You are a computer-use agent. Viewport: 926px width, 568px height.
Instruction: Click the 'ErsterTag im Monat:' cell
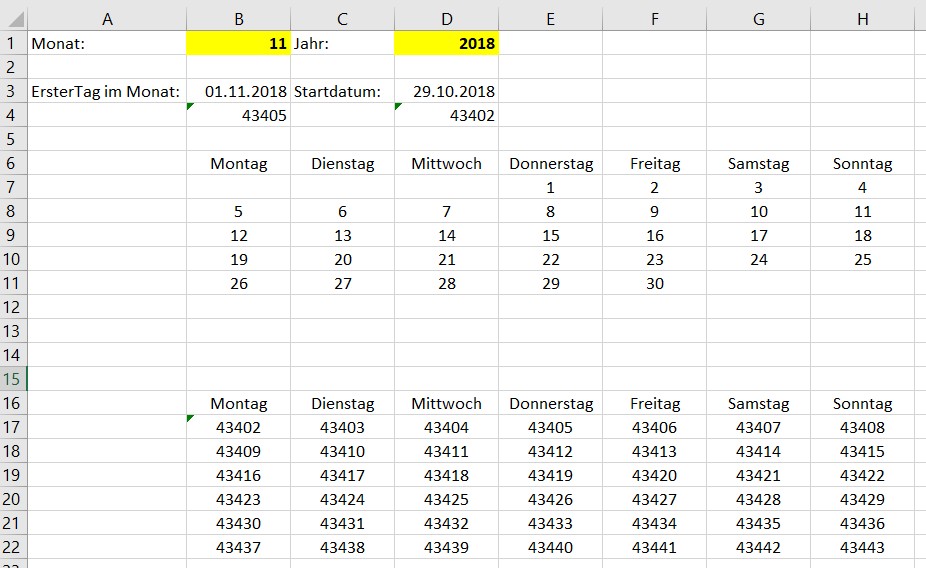107,91
